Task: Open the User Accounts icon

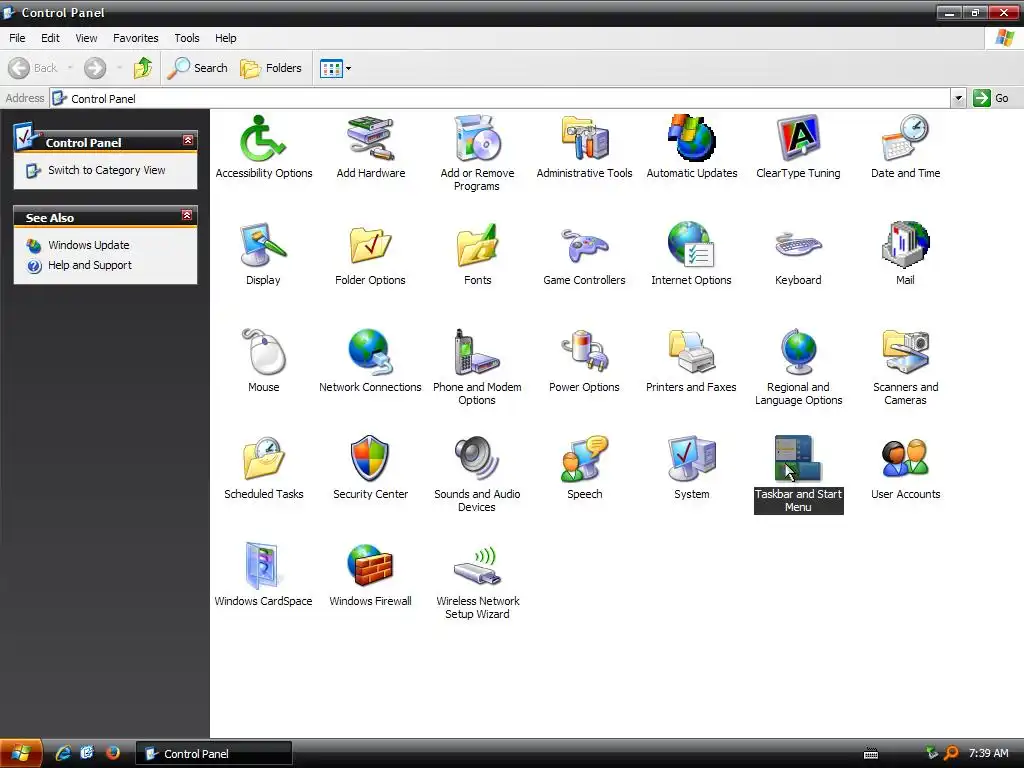Action: coord(905,459)
